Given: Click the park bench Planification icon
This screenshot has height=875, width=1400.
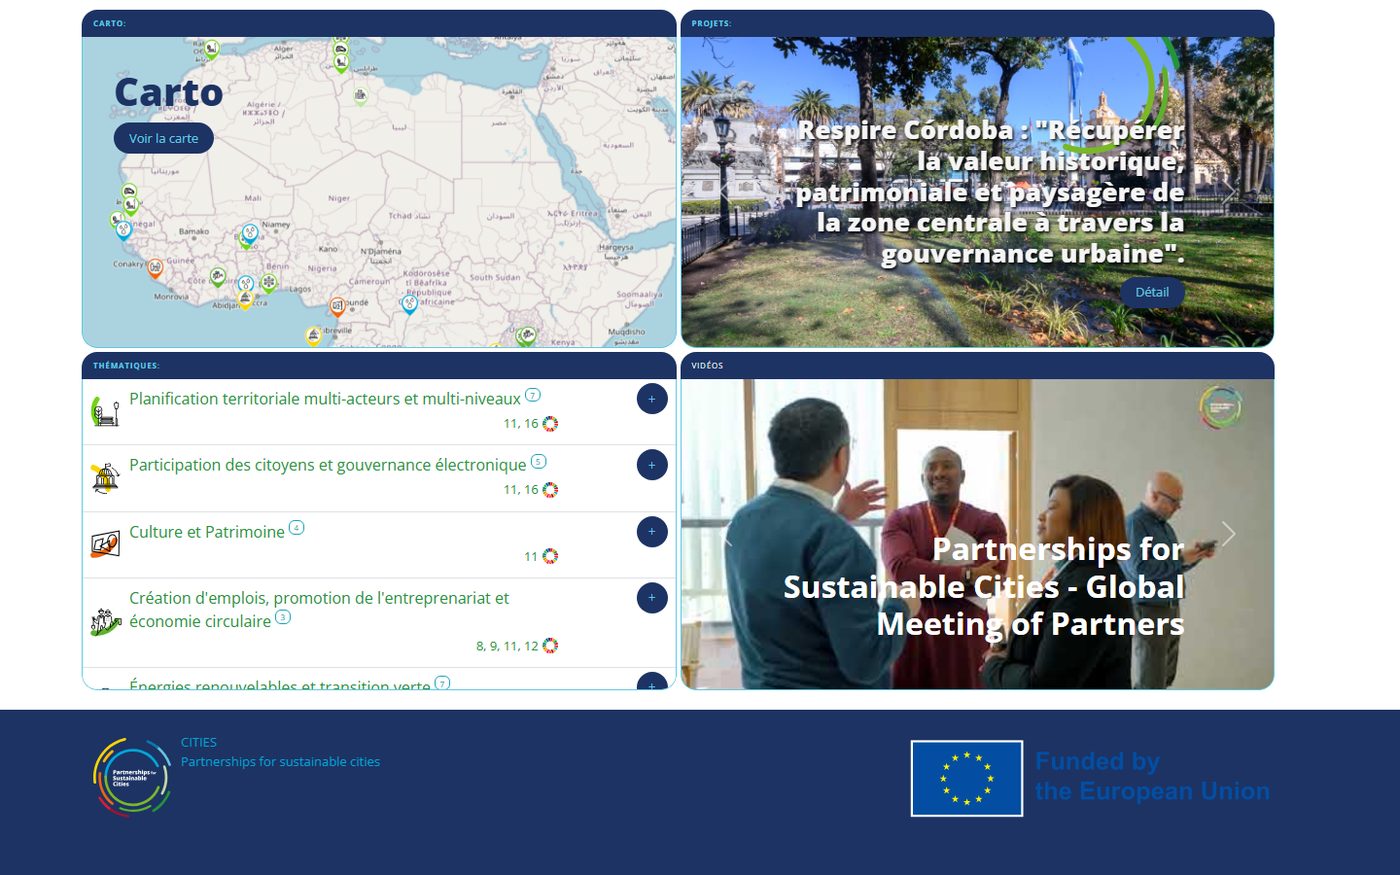Looking at the screenshot, I should click(x=105, y=411).
